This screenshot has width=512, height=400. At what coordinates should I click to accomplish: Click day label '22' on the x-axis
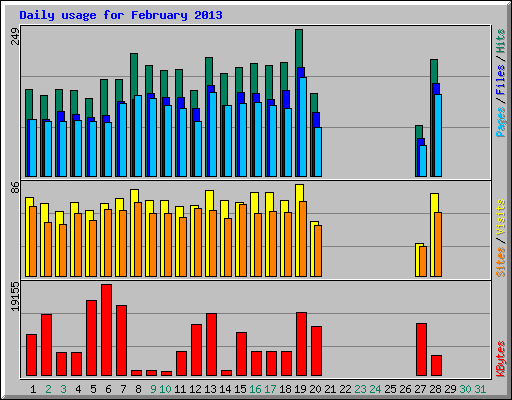click(345, 389)
